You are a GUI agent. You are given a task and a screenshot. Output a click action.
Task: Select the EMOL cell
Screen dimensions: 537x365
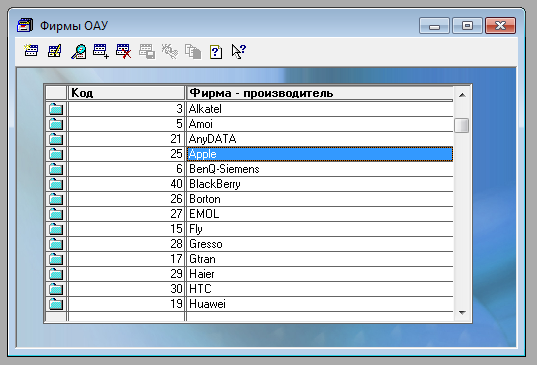320,214
